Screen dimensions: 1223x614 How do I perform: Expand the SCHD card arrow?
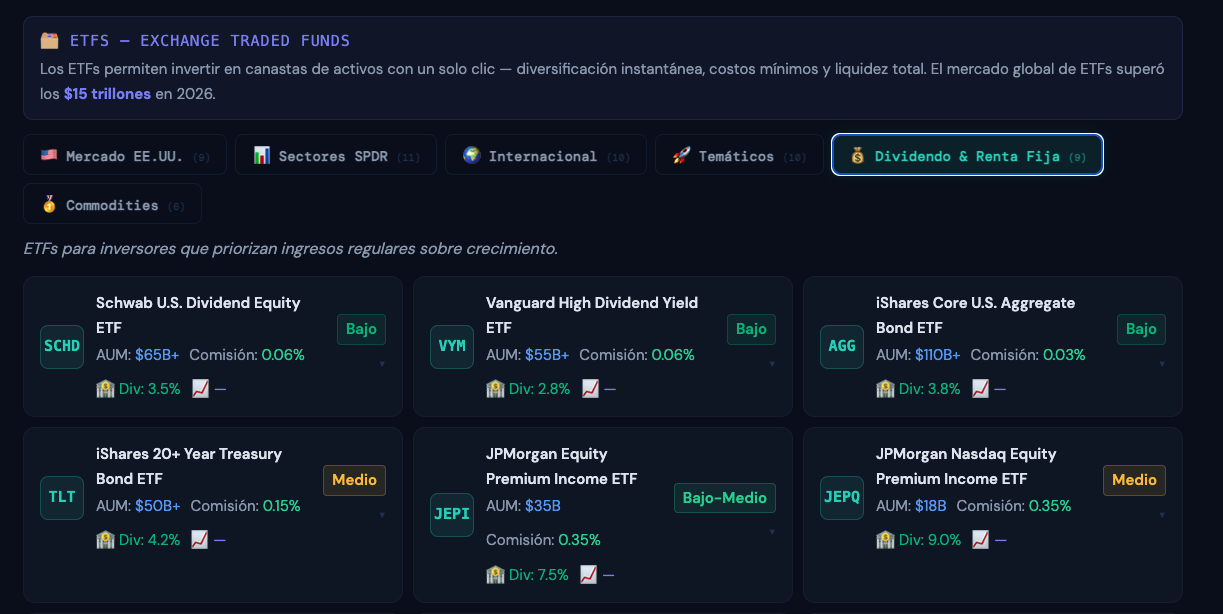381,364
